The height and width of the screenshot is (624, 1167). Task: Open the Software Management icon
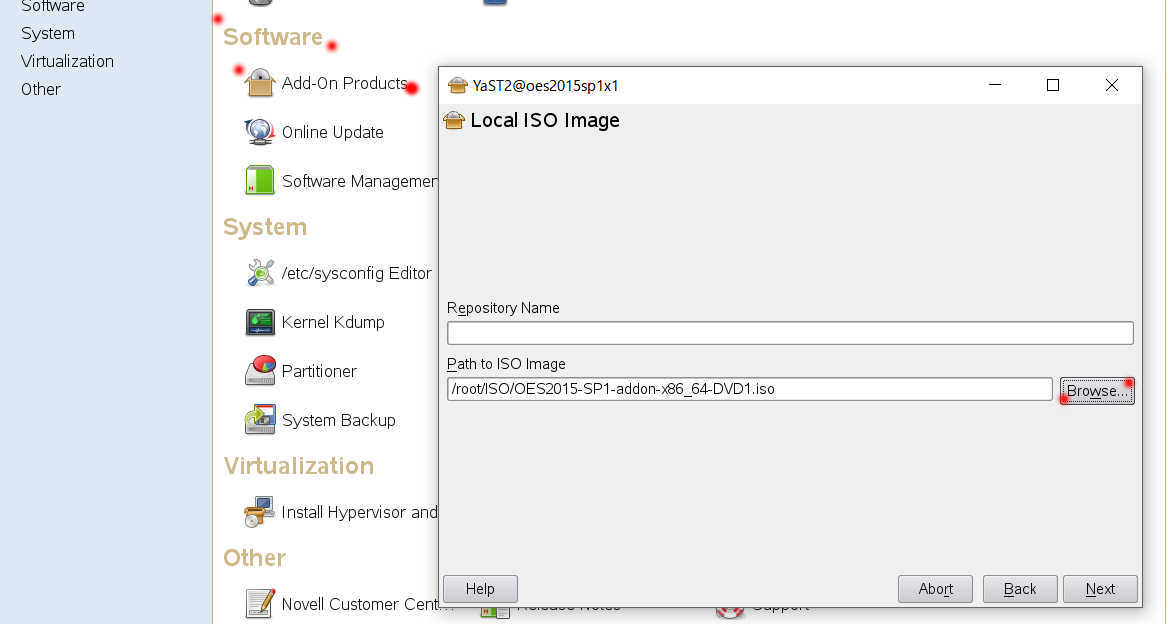point(260,181)
